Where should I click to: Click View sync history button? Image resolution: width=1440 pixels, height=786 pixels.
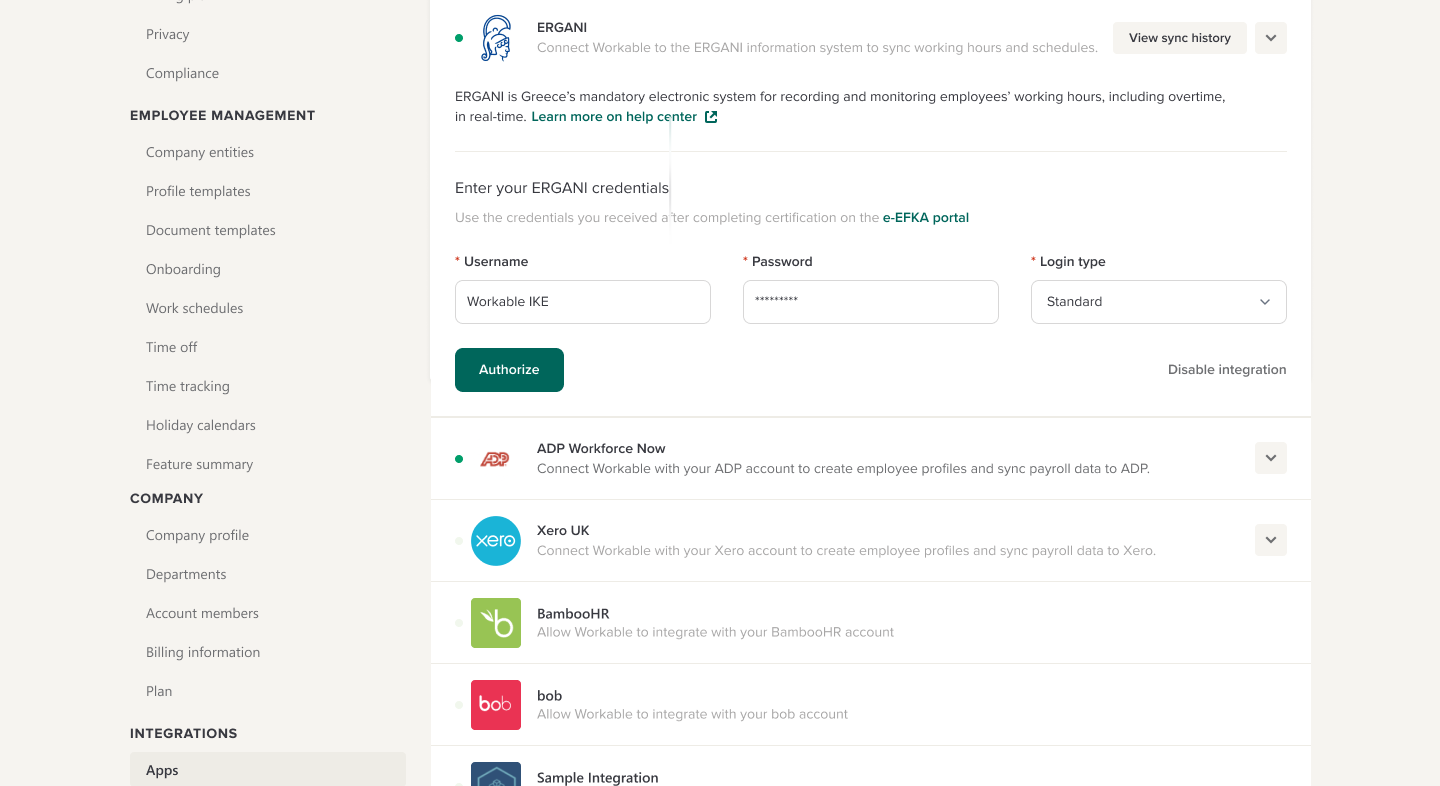[1180, 38]
